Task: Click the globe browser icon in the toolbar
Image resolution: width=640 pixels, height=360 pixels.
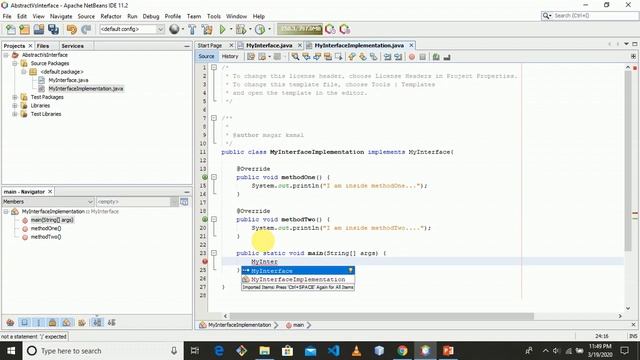Action: coord(174,29)
